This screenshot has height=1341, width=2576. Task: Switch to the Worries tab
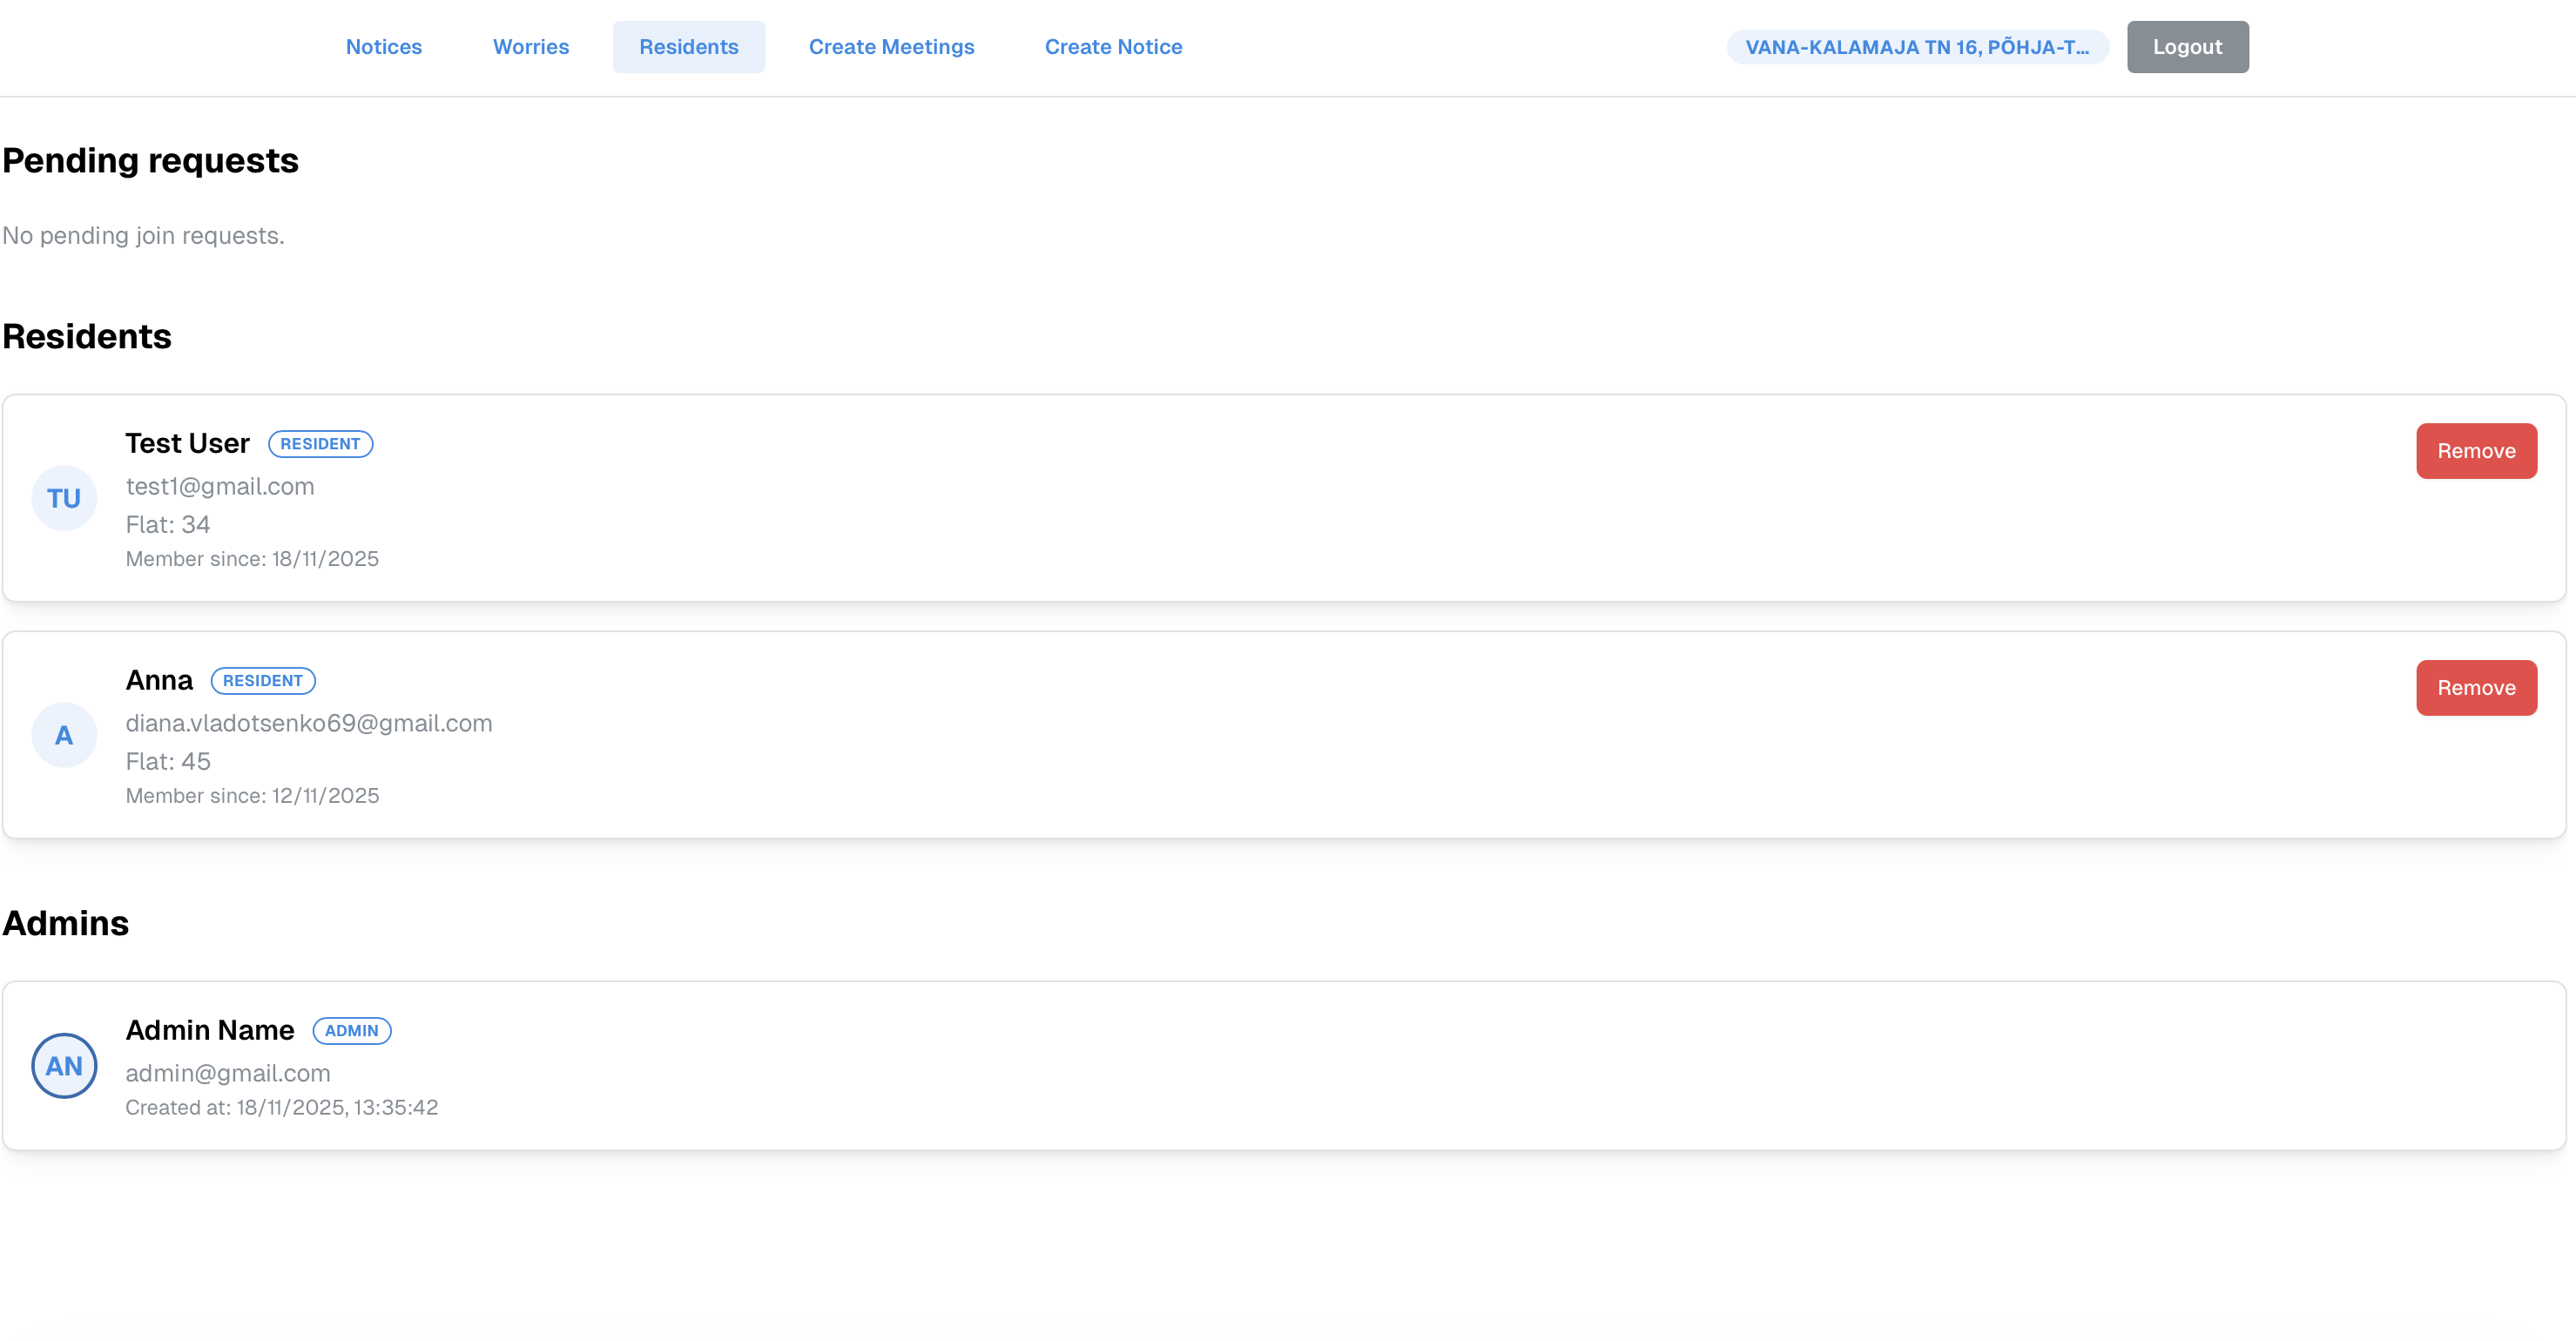coord(531,47)
